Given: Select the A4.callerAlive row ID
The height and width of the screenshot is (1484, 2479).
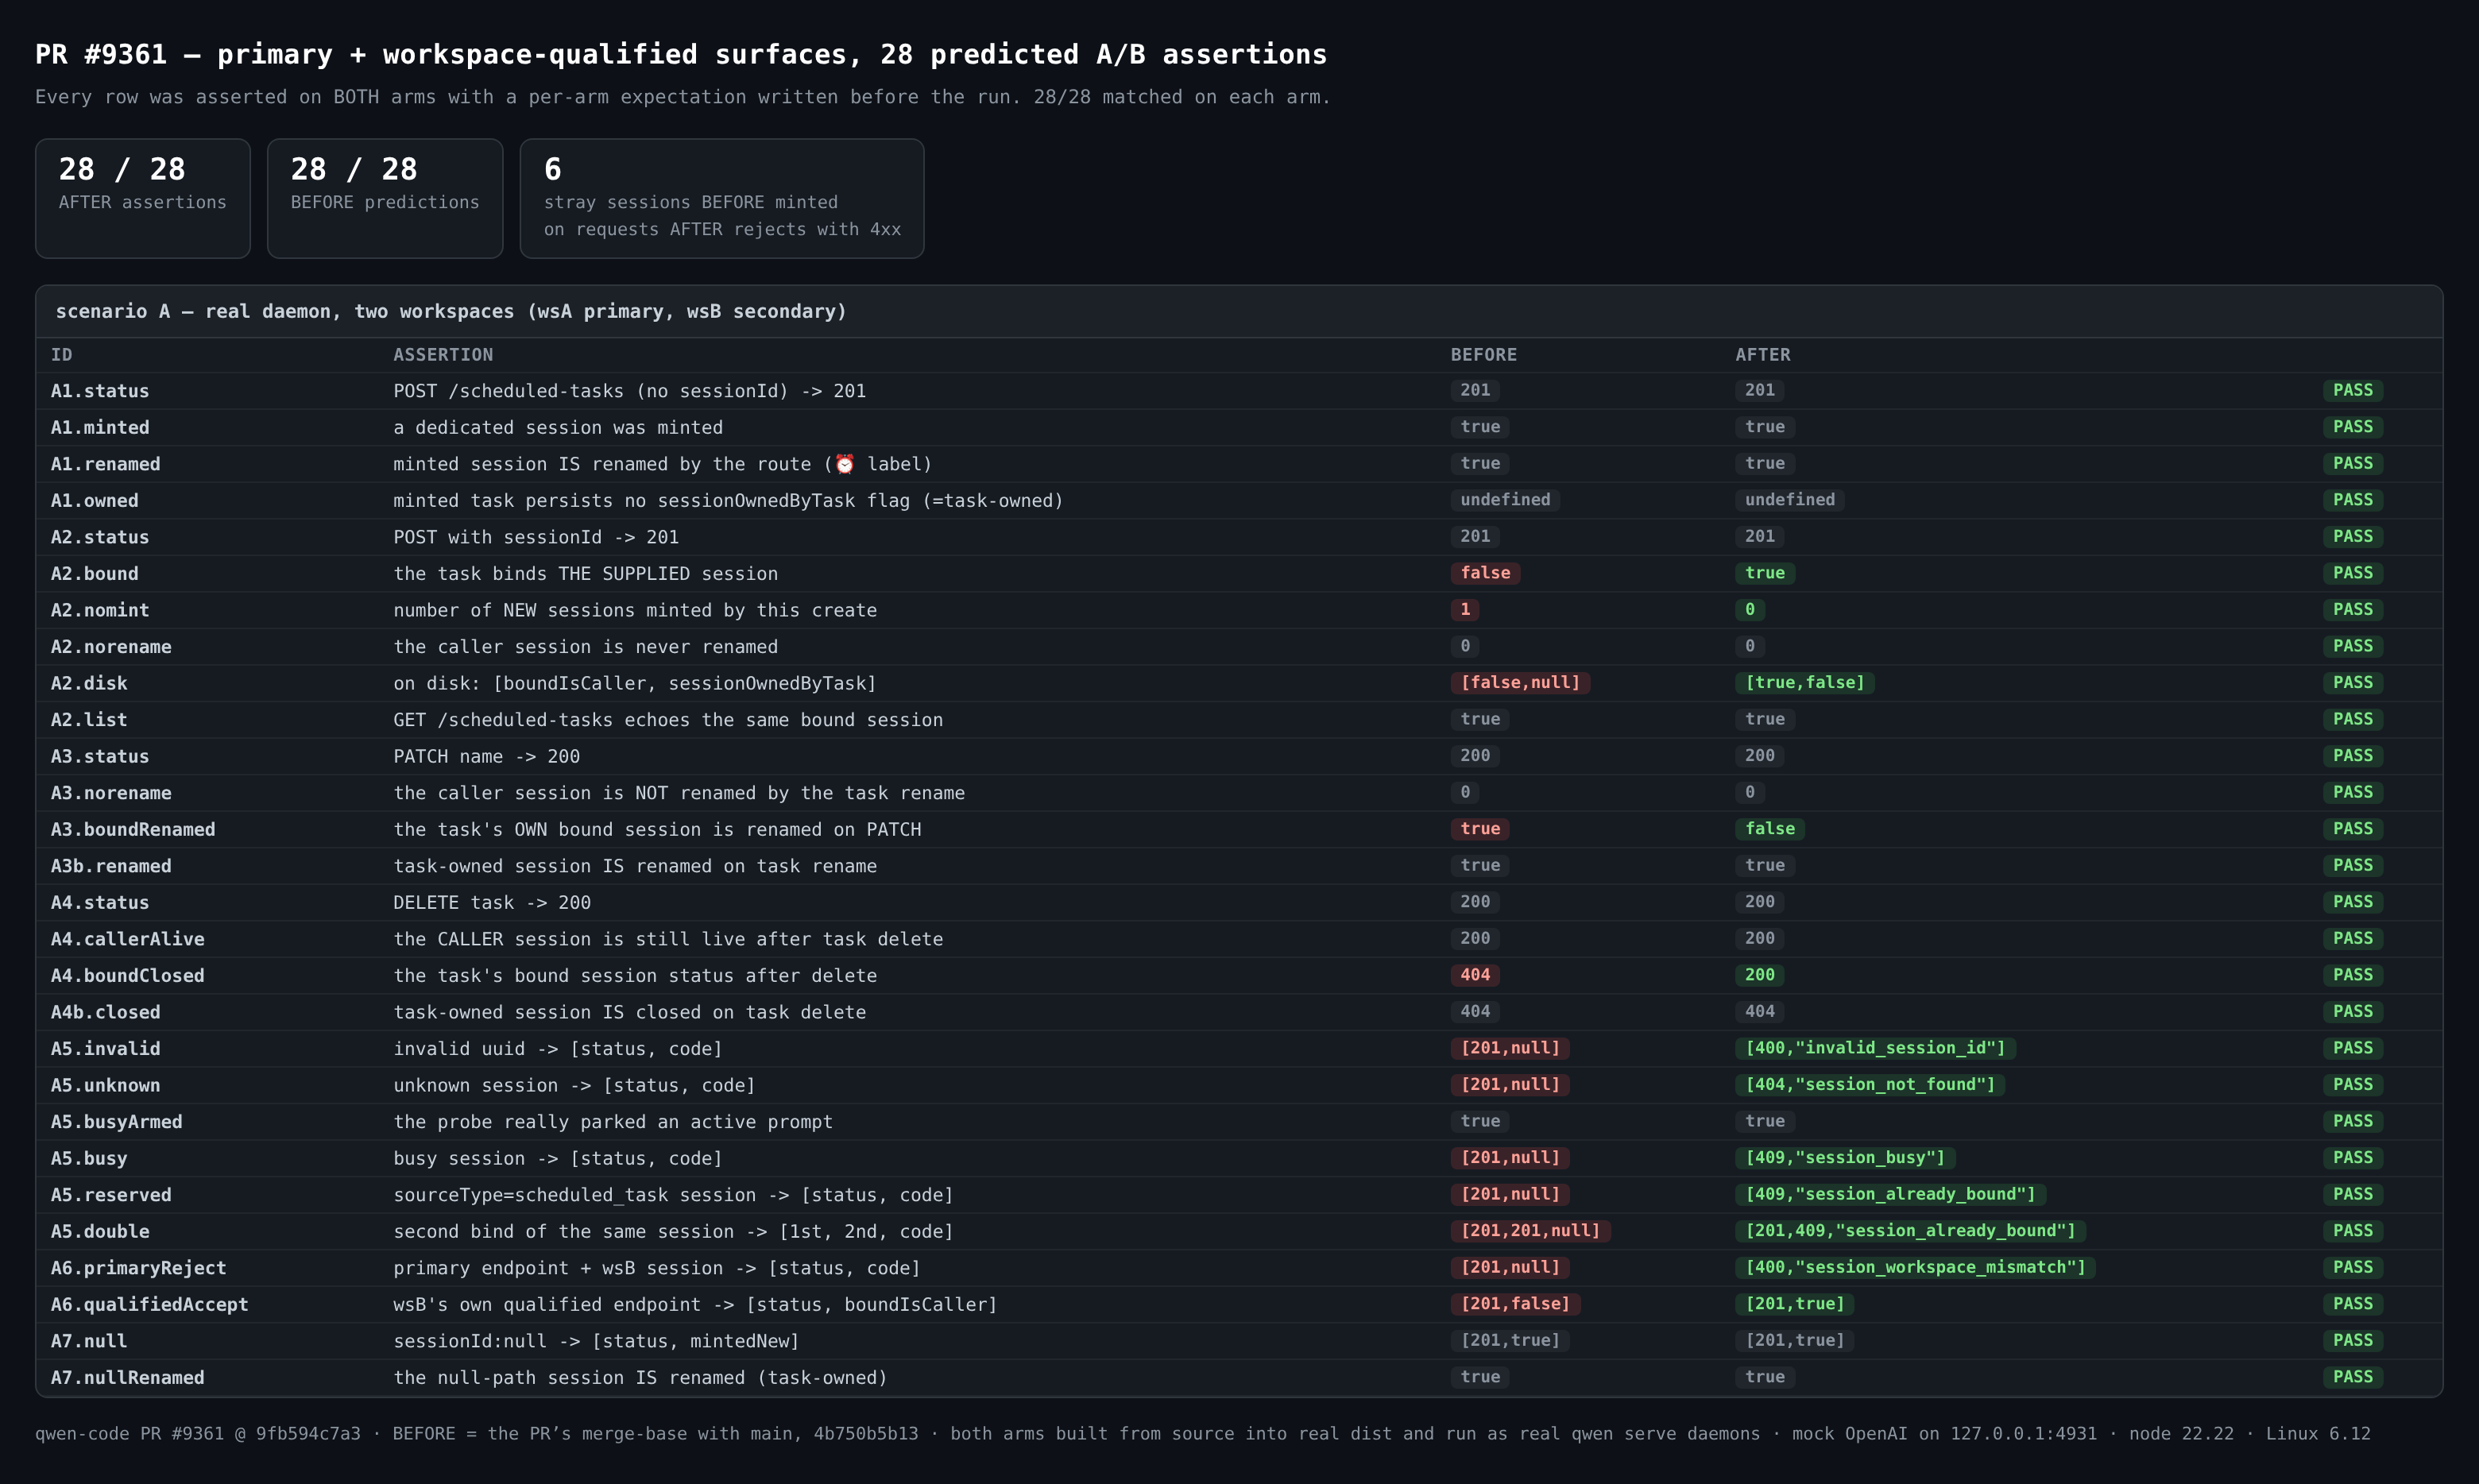Looking at the screenshot, I should tap(128, 939).
